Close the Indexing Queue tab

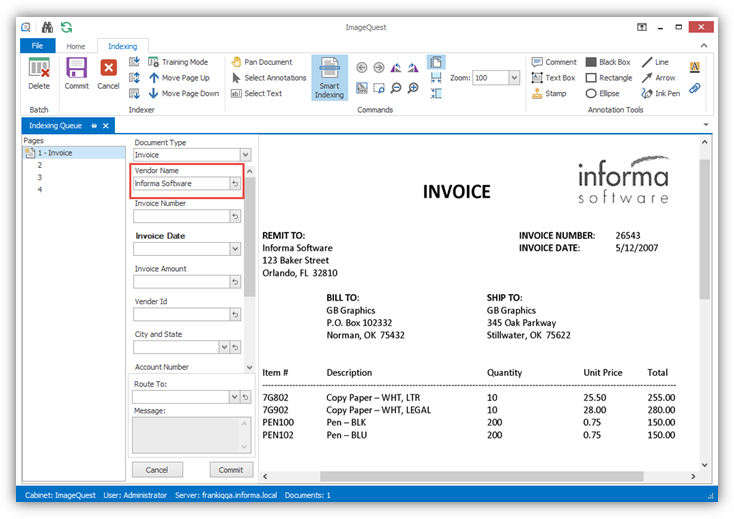(x=106, y=125)
